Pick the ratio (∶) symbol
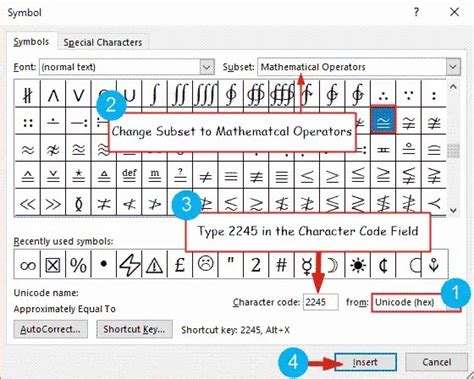The image size is (474, 379). 434,94
